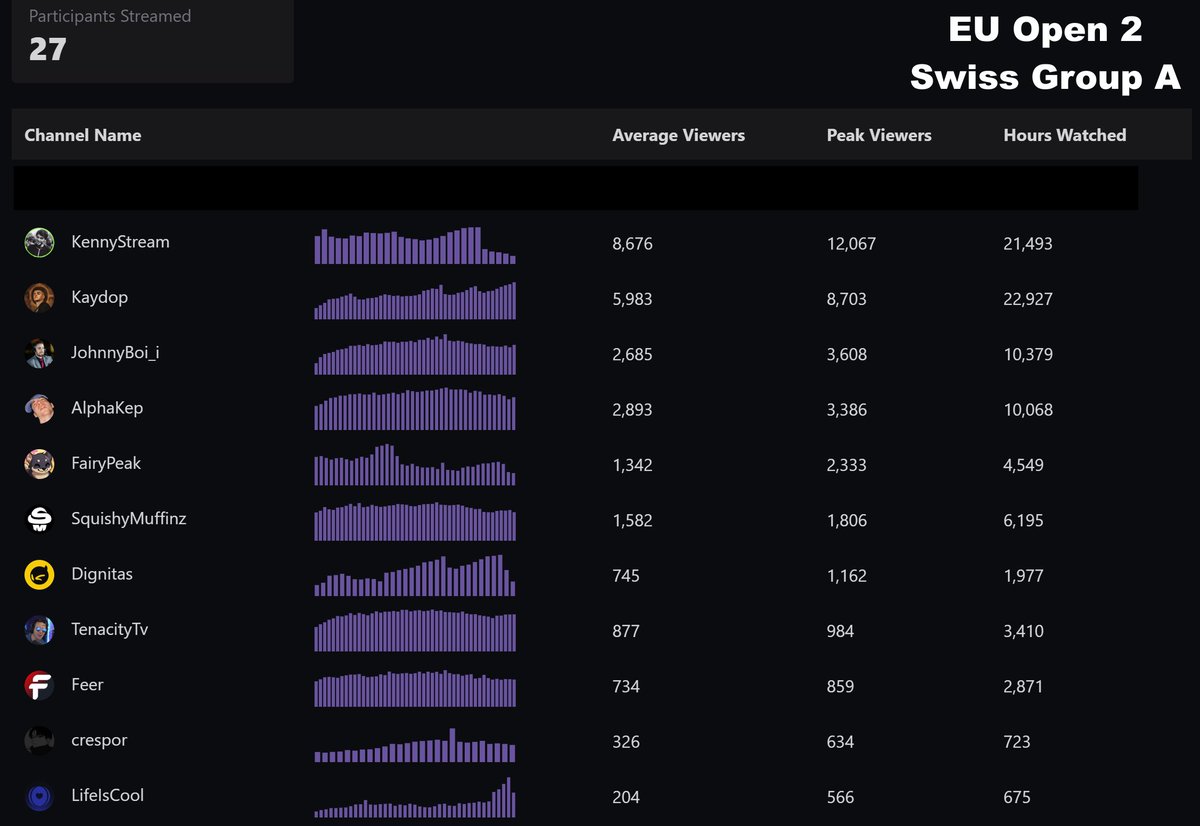Select JohnnyBoi_i's peak viewers 3,608
This screenshot has width=1200, height=826.
(x=847, y=354)
